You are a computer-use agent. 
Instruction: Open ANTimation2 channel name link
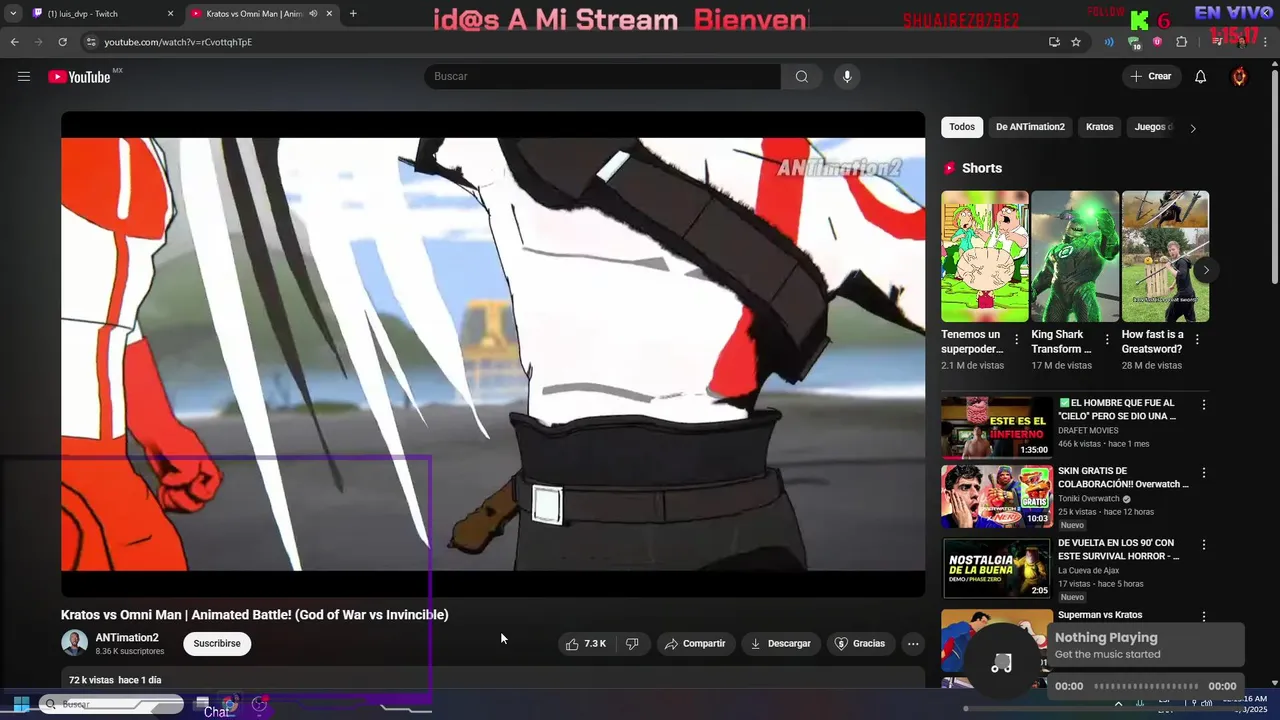click(x=127, y=638)
